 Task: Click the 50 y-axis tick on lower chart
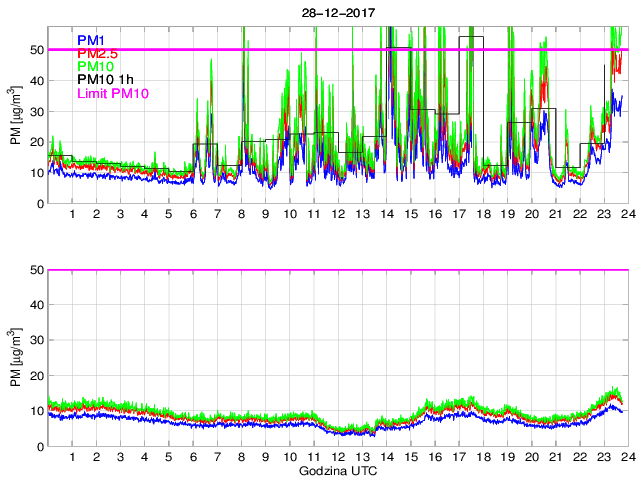pyautogui.click(x=37, y=270)
